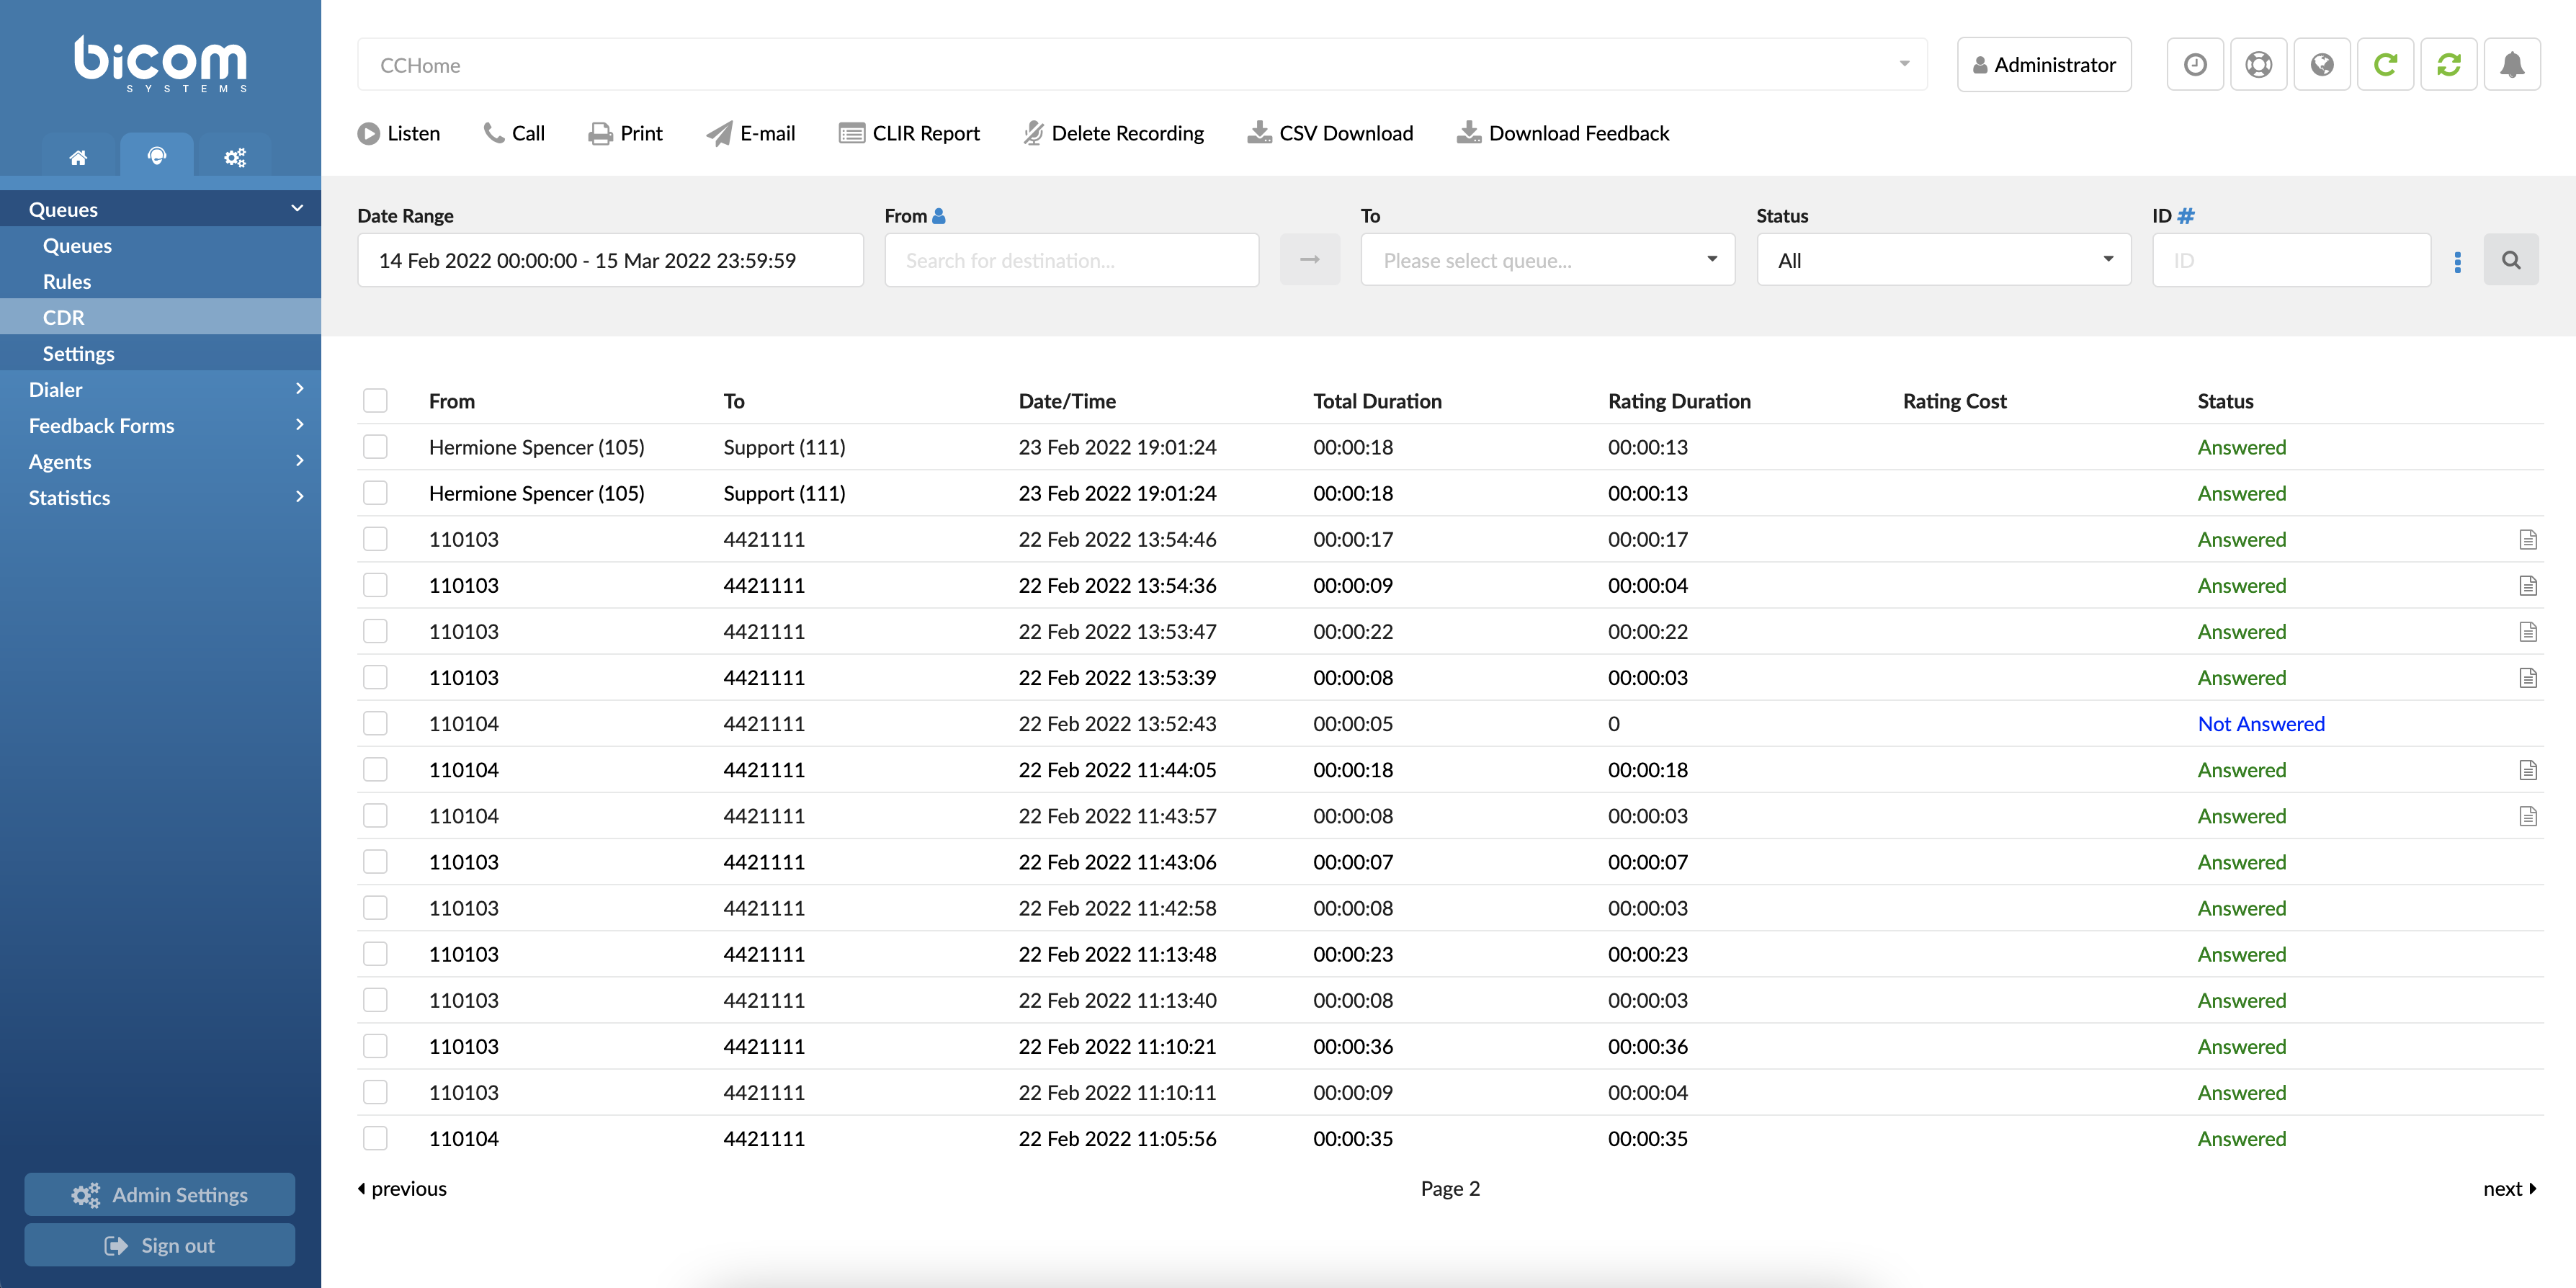Open the Administrator user menu
Screen dimensions: 2576x1288
[x=2043, y=65]
